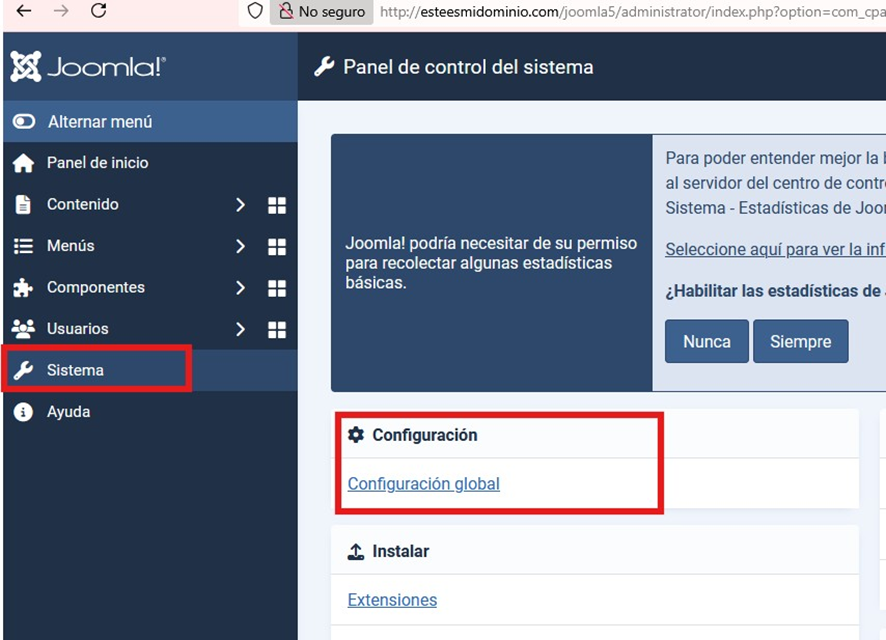Open the Componentes menu item

tap(95, 287)
